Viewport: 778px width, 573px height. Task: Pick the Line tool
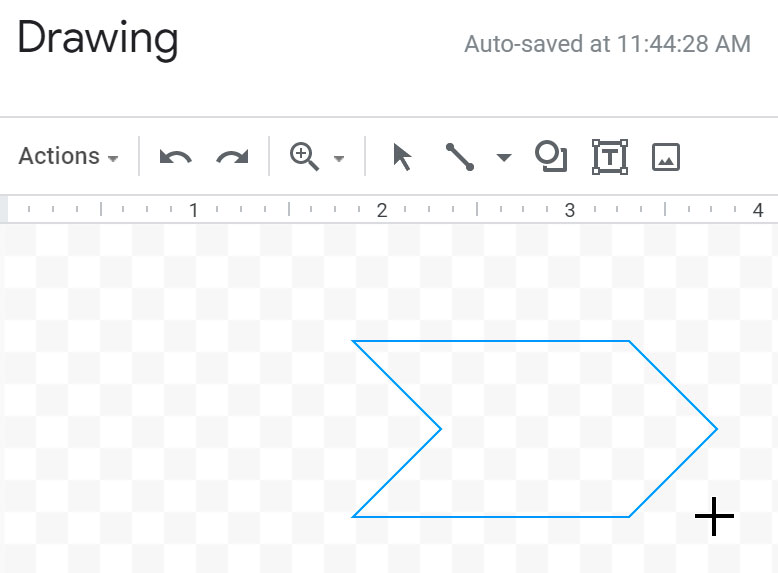460,157
